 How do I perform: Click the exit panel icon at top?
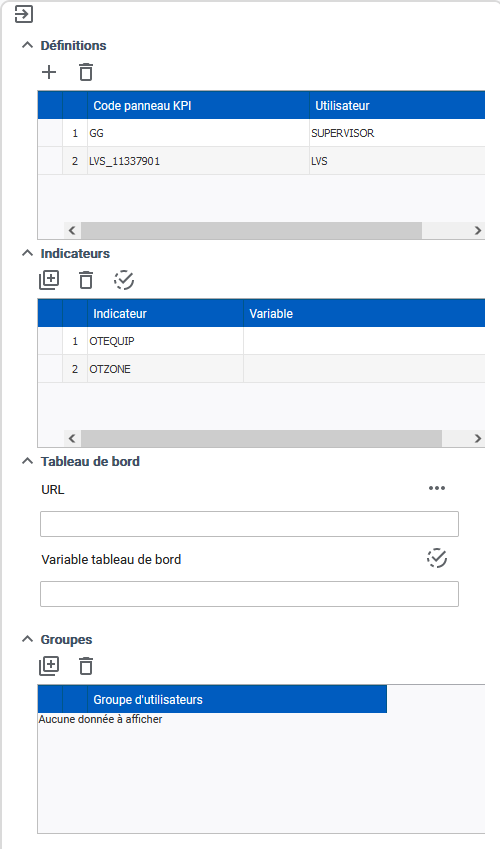click(23, 14)
